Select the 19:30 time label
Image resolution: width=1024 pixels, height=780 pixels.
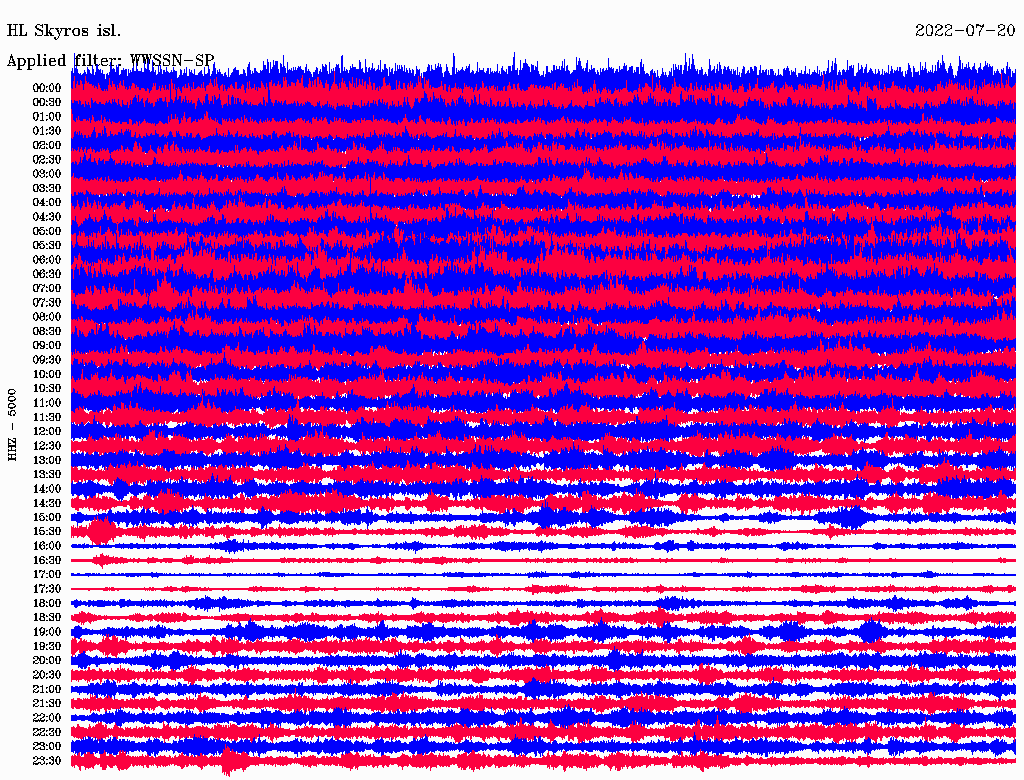tap(47, 647)
